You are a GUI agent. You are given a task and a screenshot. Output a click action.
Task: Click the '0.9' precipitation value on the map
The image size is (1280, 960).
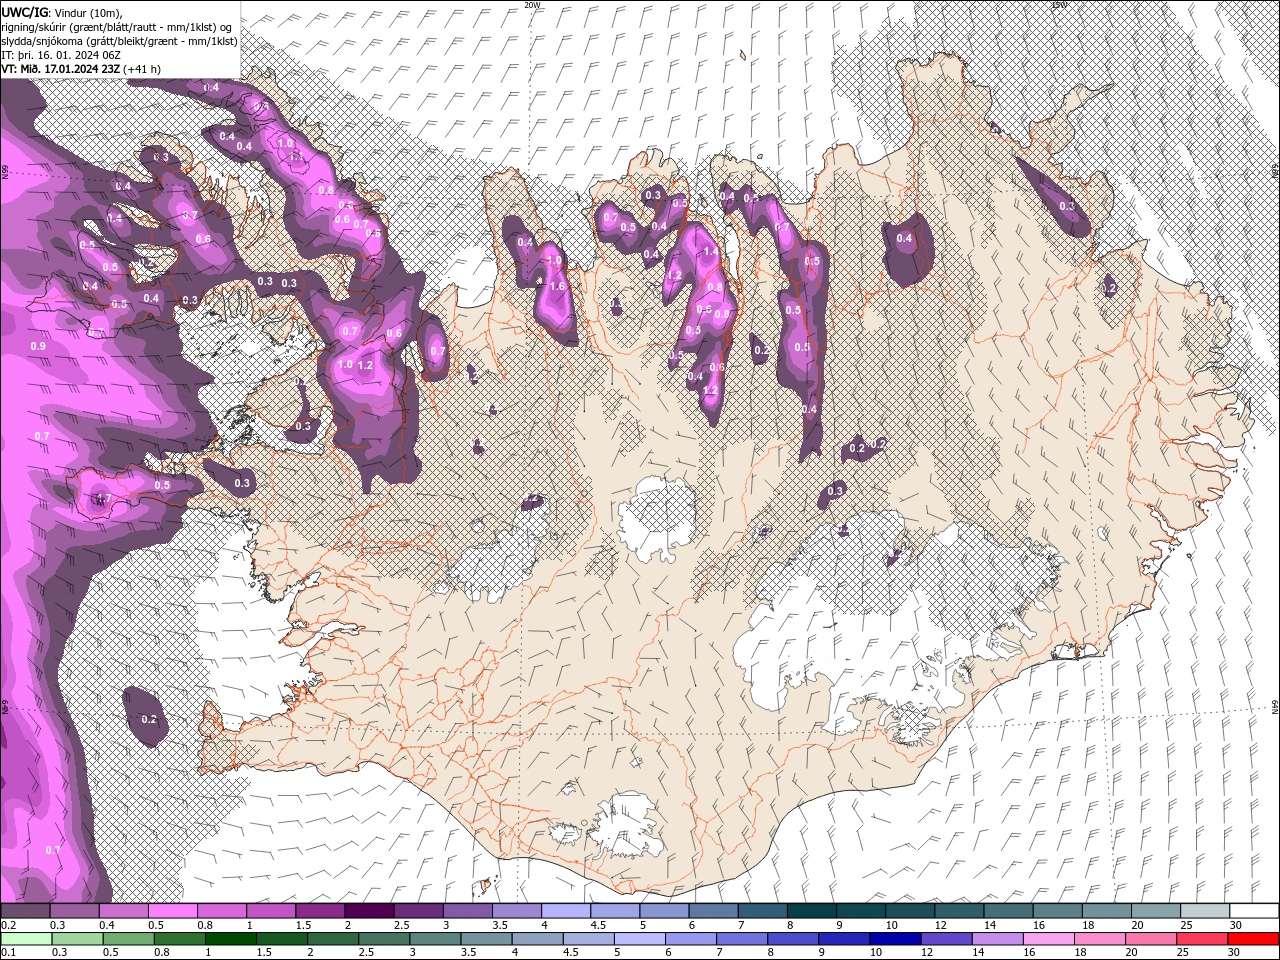click(x=38, y=346)
